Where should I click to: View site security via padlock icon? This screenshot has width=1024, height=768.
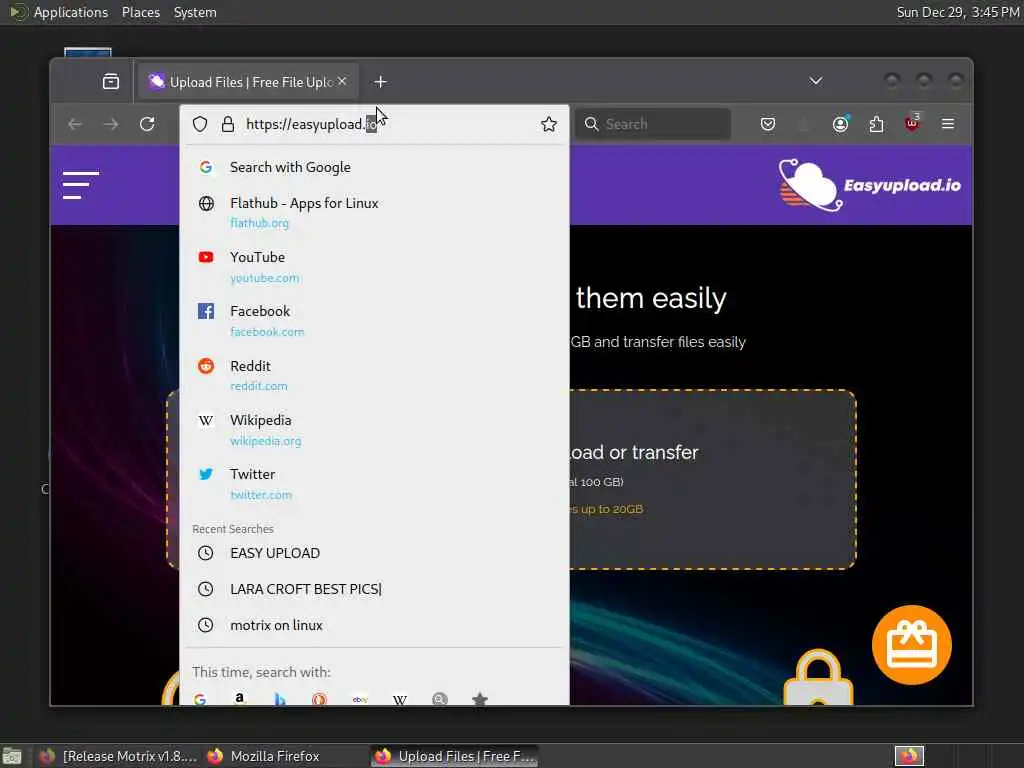pos(227,124)
